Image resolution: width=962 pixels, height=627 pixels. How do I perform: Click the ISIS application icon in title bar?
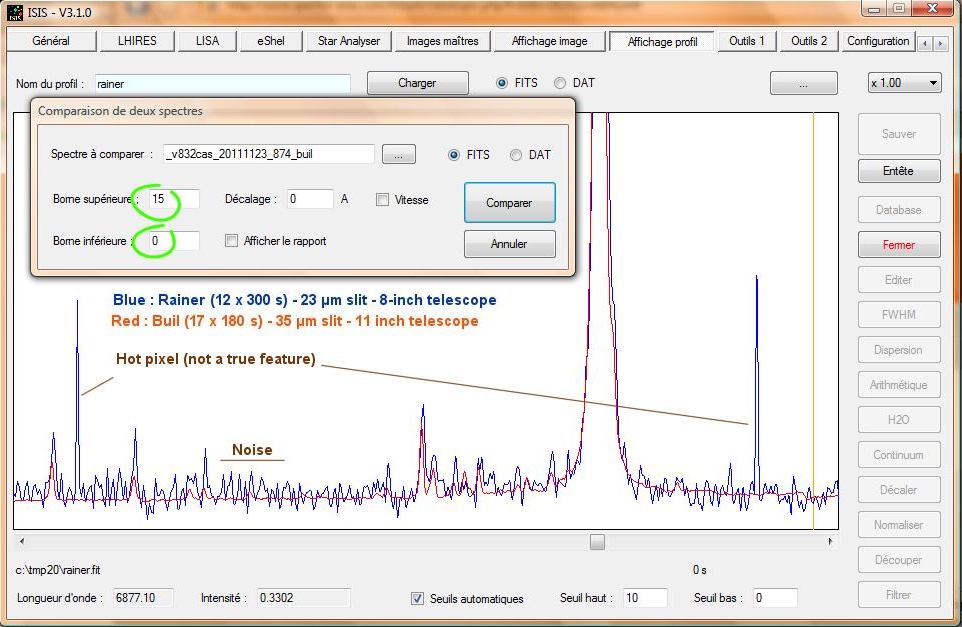(x=15, y=12)
